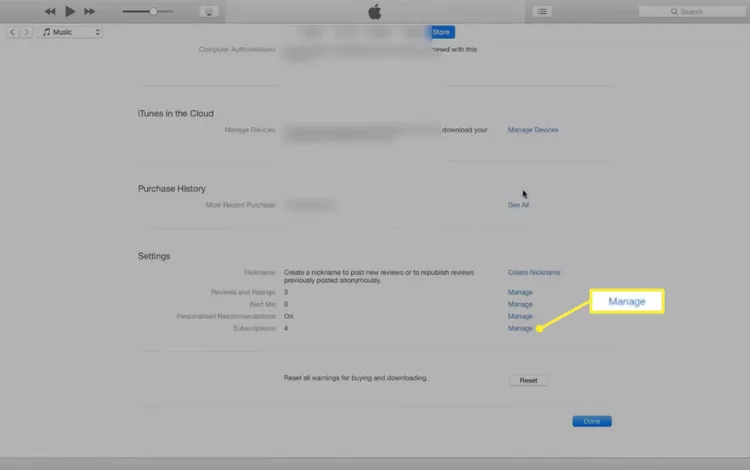Open the Music media dropdown
750x470 pixels.
coord(70,32)
